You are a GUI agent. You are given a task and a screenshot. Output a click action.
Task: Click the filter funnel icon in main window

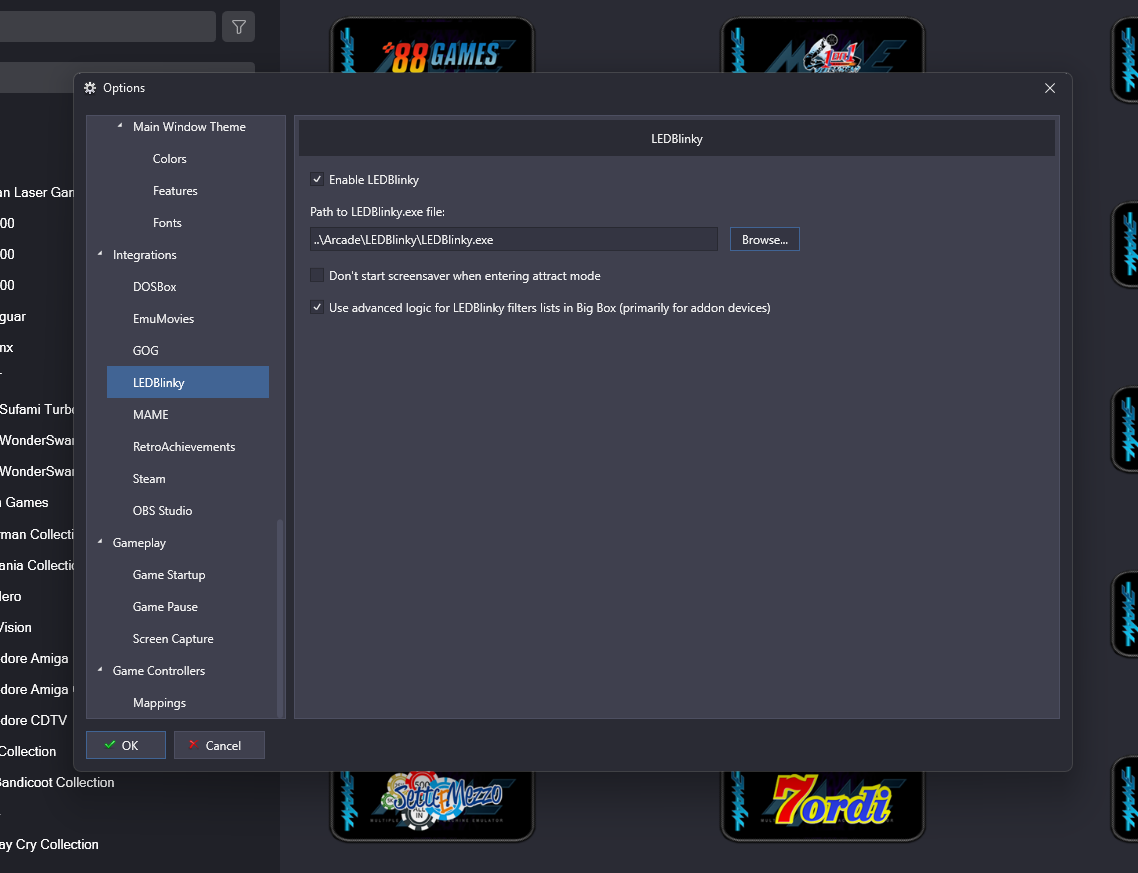238,27
